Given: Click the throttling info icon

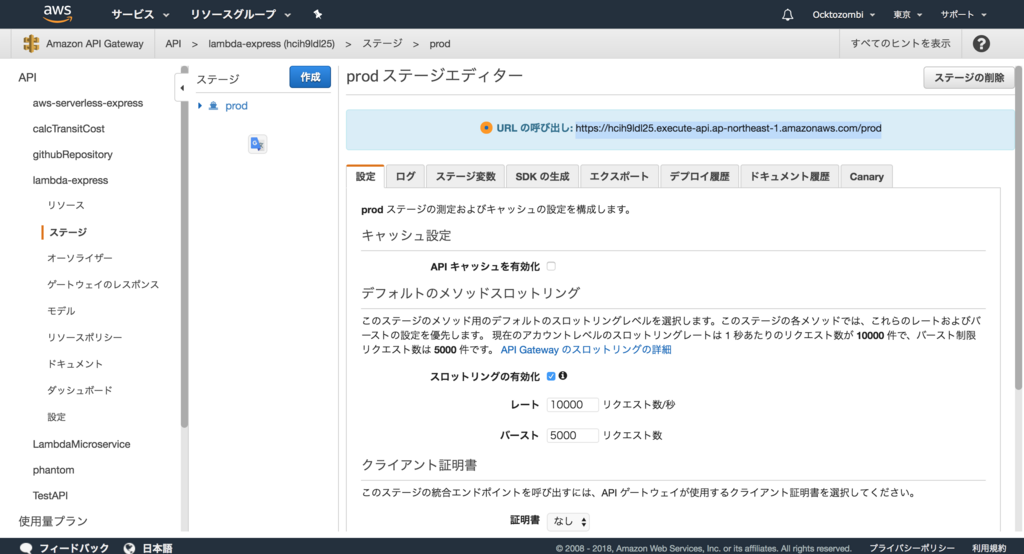Looking at the screenshot, I should click(563, 376).
